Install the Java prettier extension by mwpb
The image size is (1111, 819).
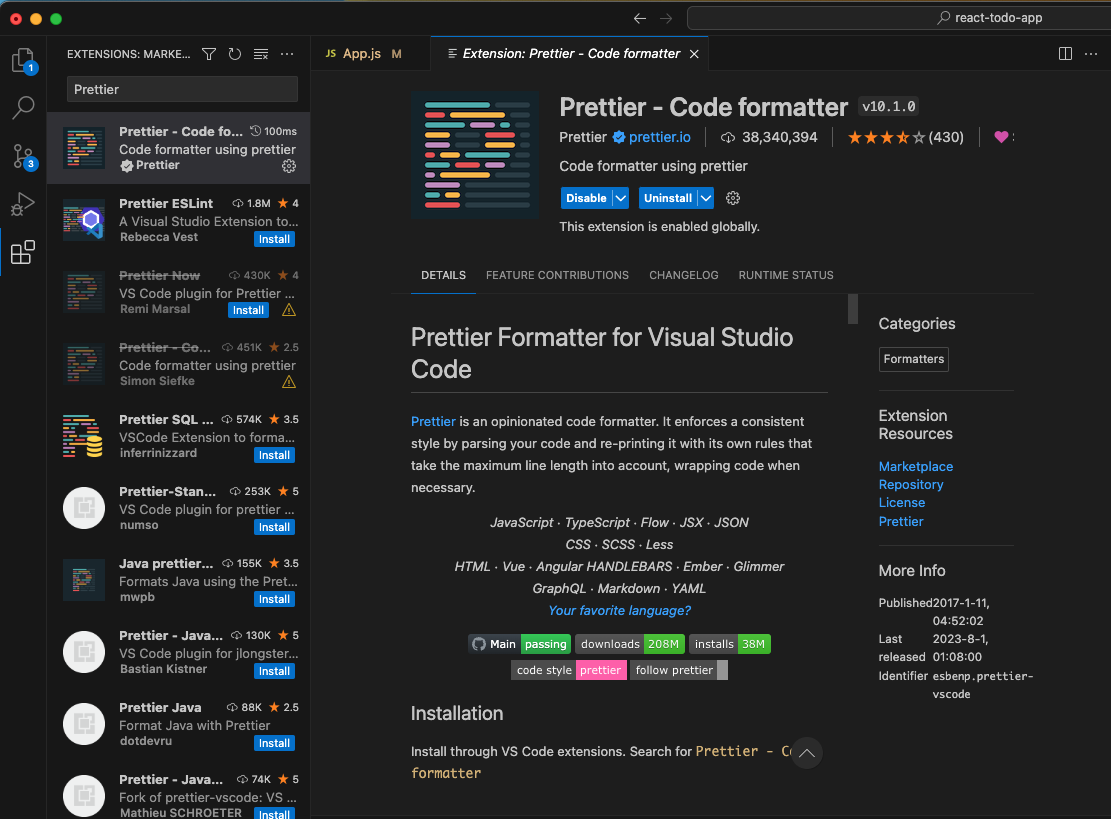(274, 599)
